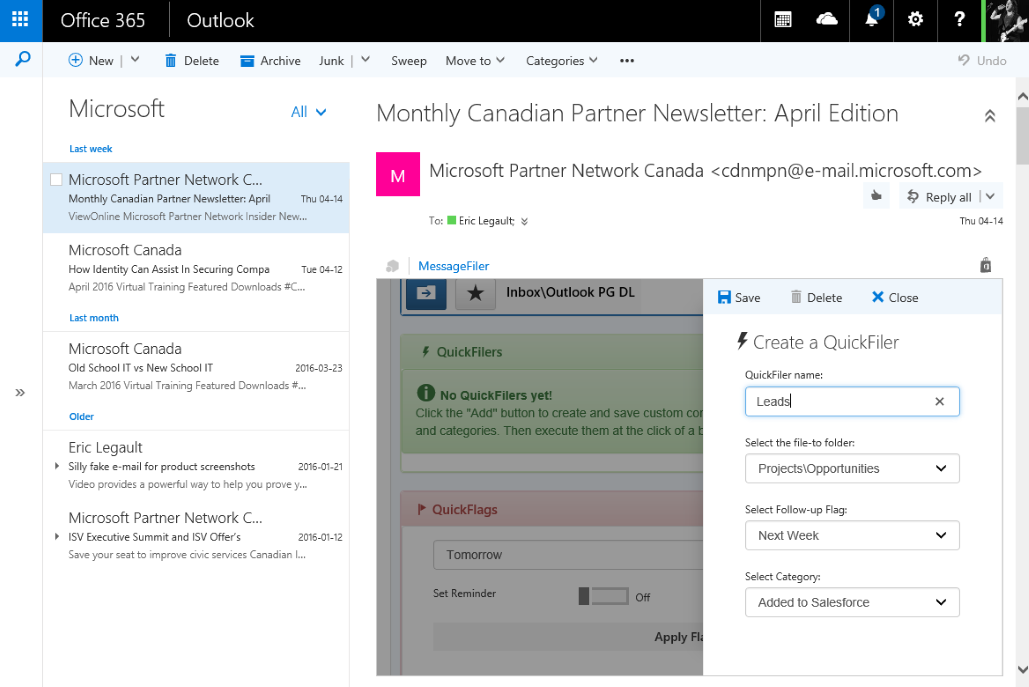Screen dimensions: 1029x687
Task: Open the Office 365 app launcher grid
Action: [x=20, y=20]
